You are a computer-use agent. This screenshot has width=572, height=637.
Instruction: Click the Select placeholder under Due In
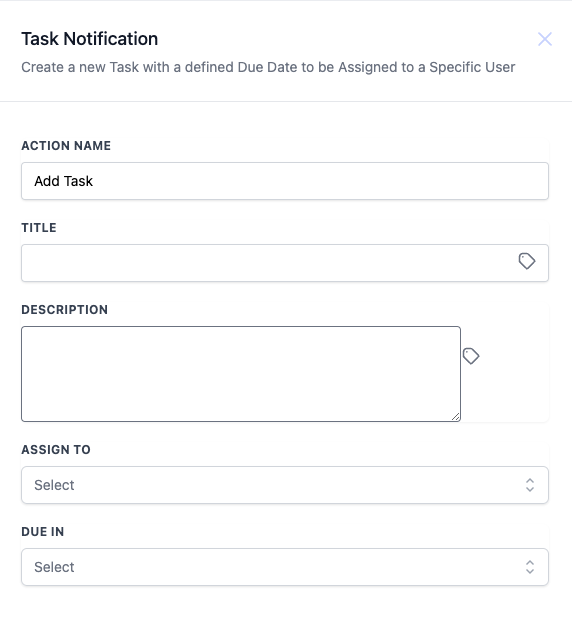click(54, 567)
